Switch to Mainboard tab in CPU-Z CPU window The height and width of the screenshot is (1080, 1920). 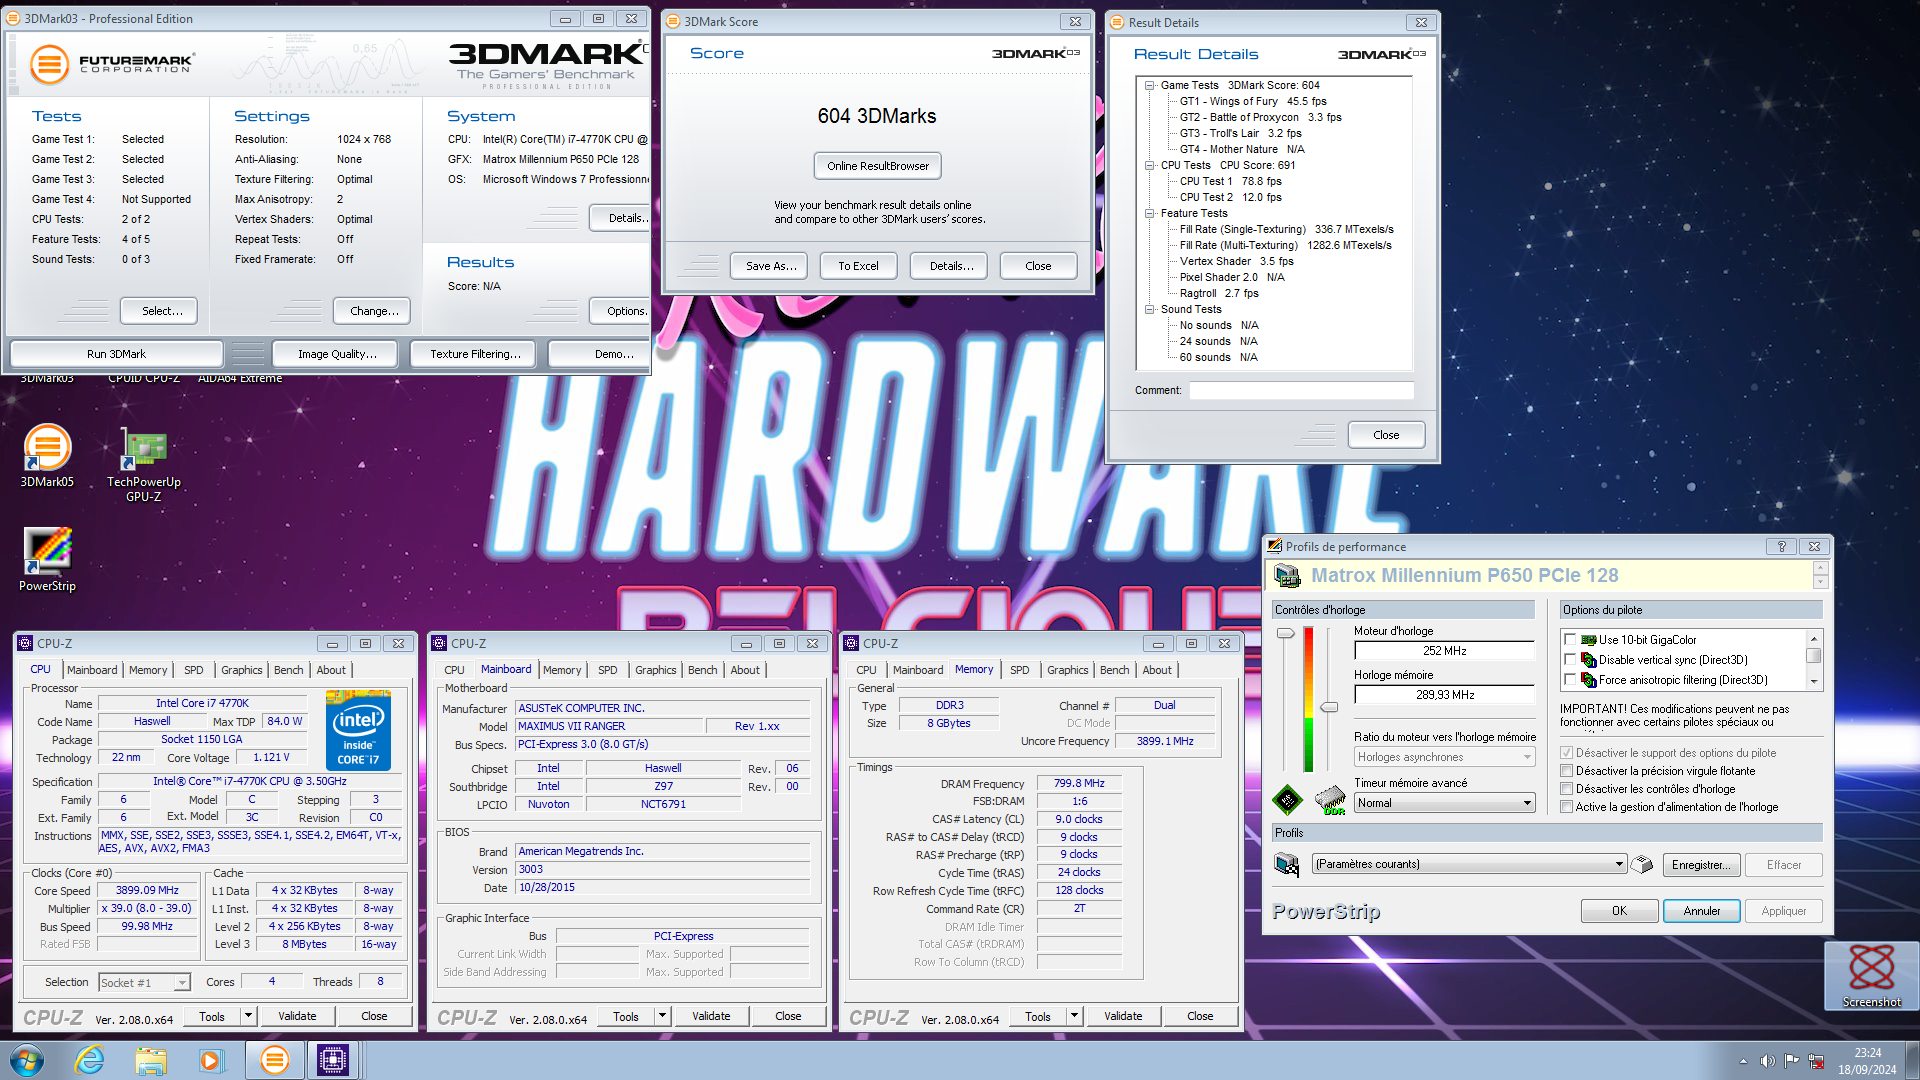coord(92,670)
